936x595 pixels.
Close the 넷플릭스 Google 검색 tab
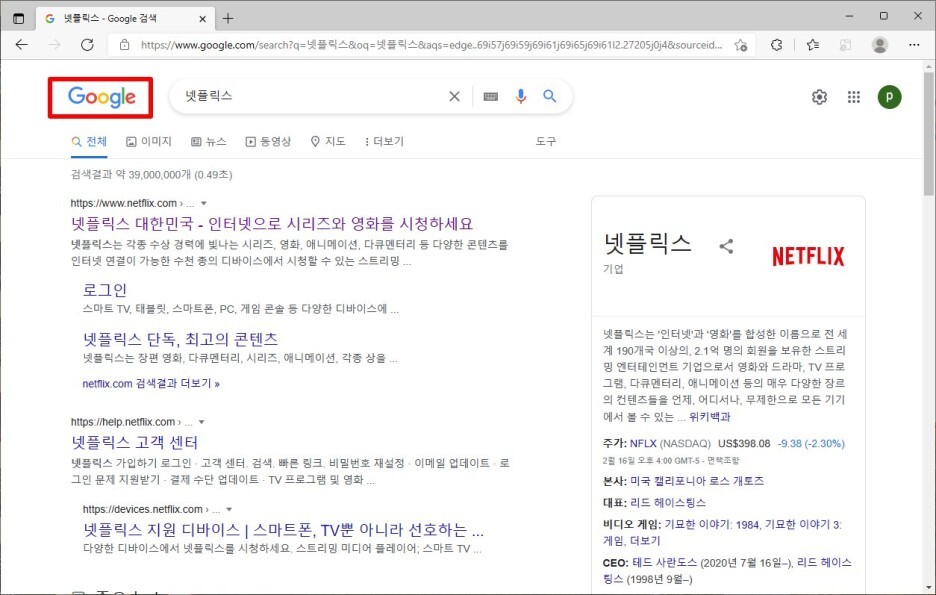click(x=202, y=19)
